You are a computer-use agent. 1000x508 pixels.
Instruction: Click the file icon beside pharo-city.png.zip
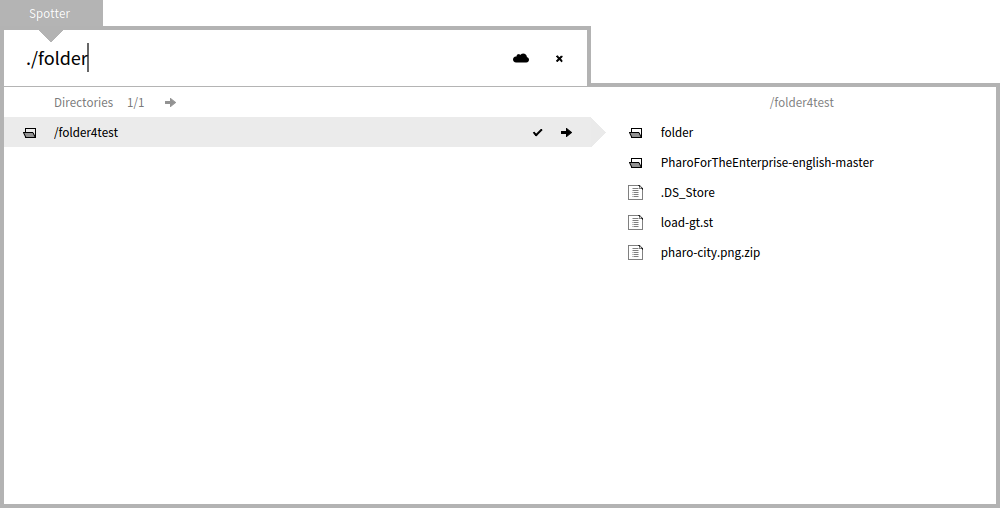636,252
